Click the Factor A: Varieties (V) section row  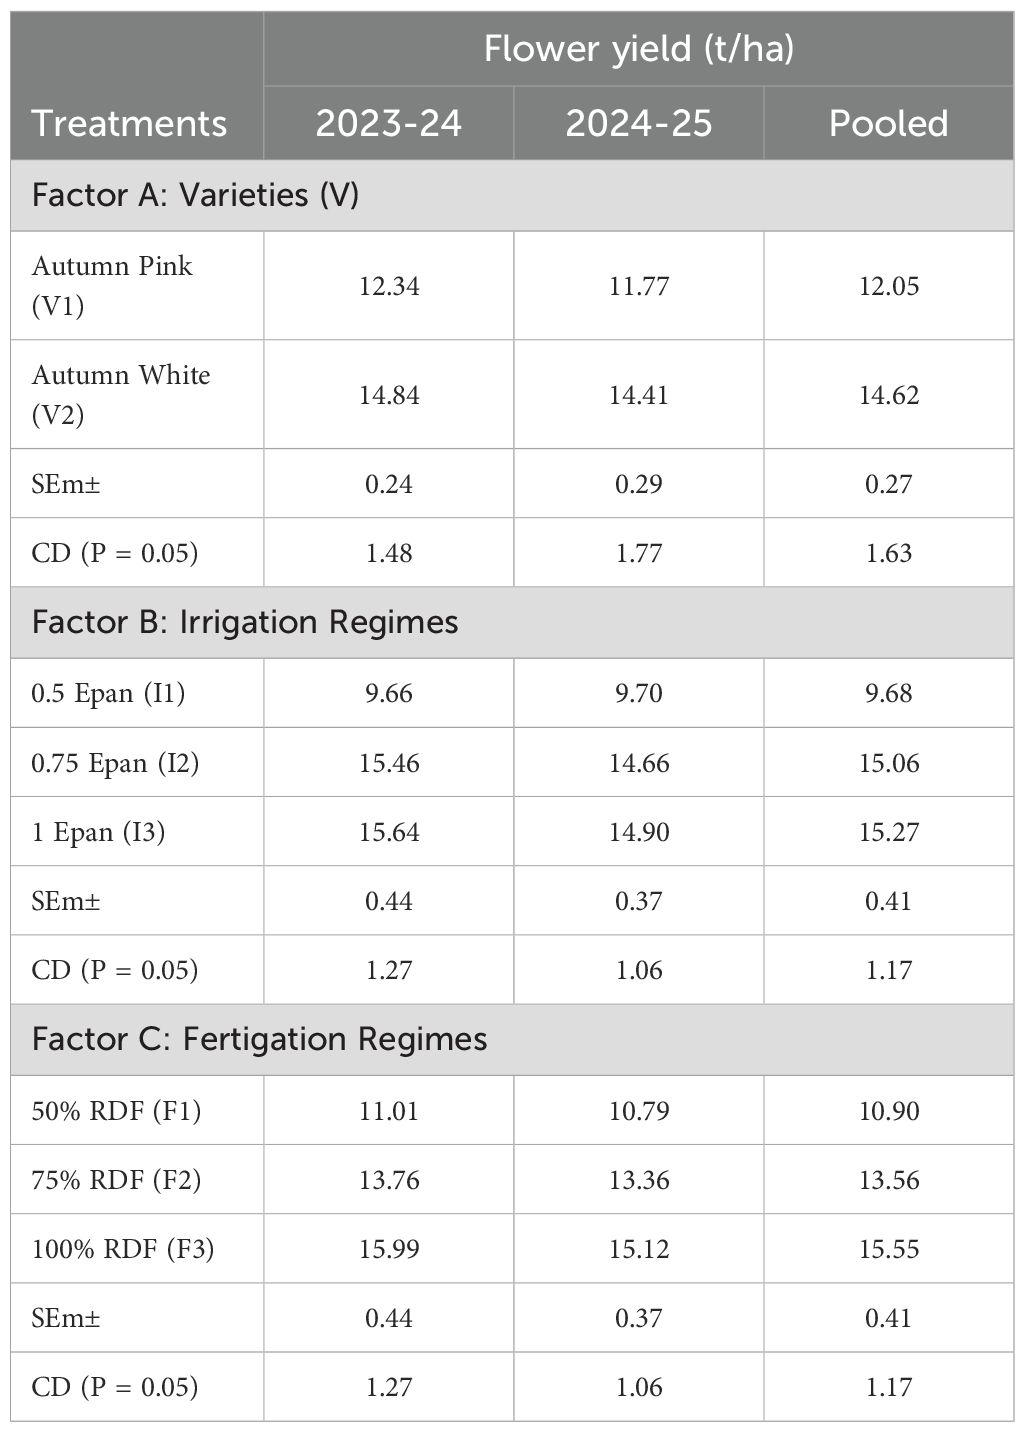(512, 195)
